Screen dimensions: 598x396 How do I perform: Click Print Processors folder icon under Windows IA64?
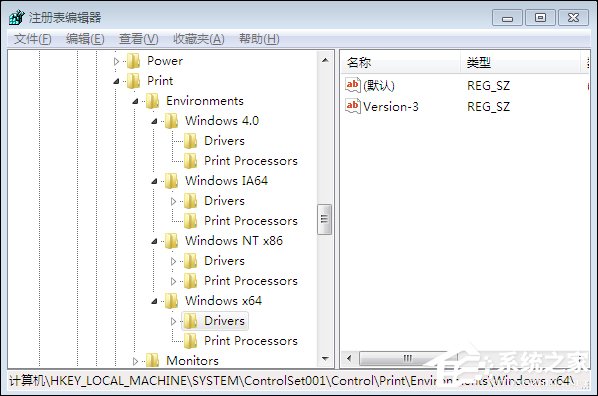190,221
